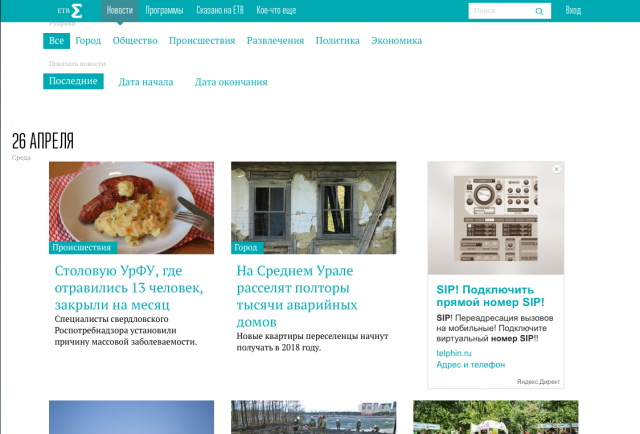The height and width of the screenshot is (434, 640).
Task: Click the Происшествия tag on sausage photo
Action: 82,247
